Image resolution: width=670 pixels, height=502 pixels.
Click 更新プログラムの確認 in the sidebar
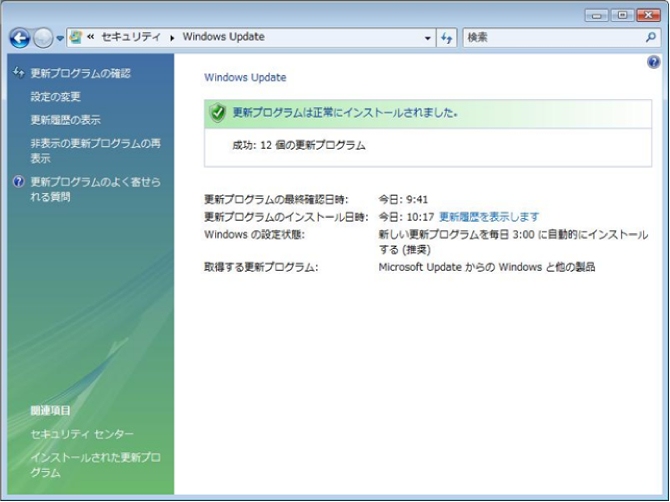click(80, 73)
